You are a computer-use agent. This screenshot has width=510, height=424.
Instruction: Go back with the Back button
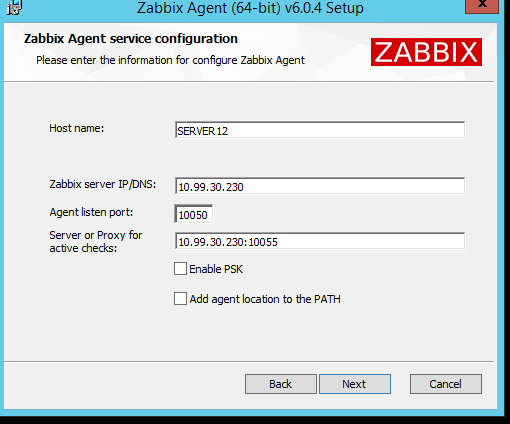pos(281,384)
